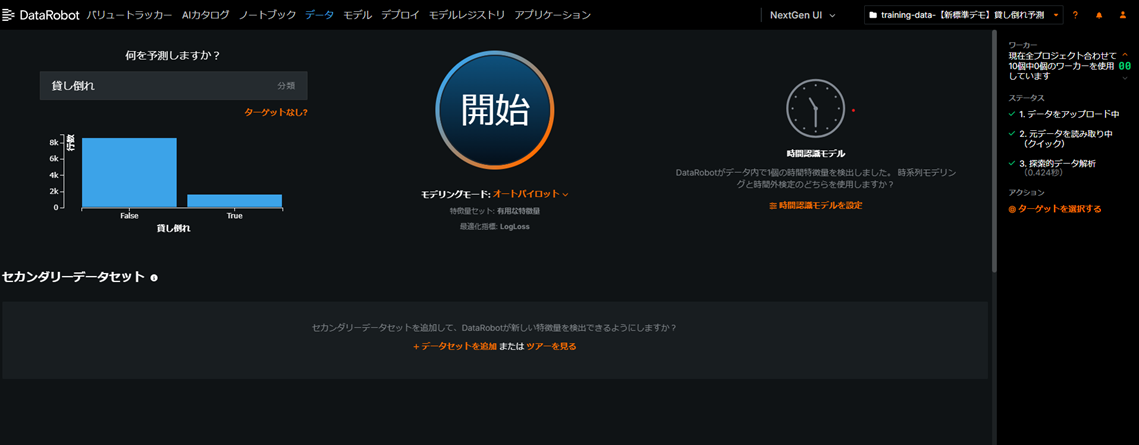Viewport: 1139px width, 445px height.
Task: Click the ターゲットを選択する action link
Action: [1059, 209]
